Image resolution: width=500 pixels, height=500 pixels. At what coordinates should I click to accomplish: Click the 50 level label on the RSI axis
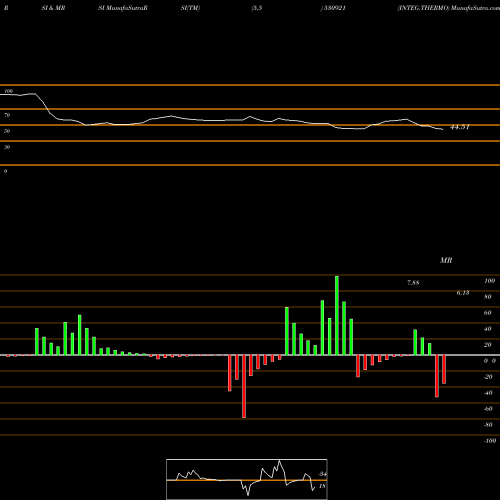[x=7, y=131]
